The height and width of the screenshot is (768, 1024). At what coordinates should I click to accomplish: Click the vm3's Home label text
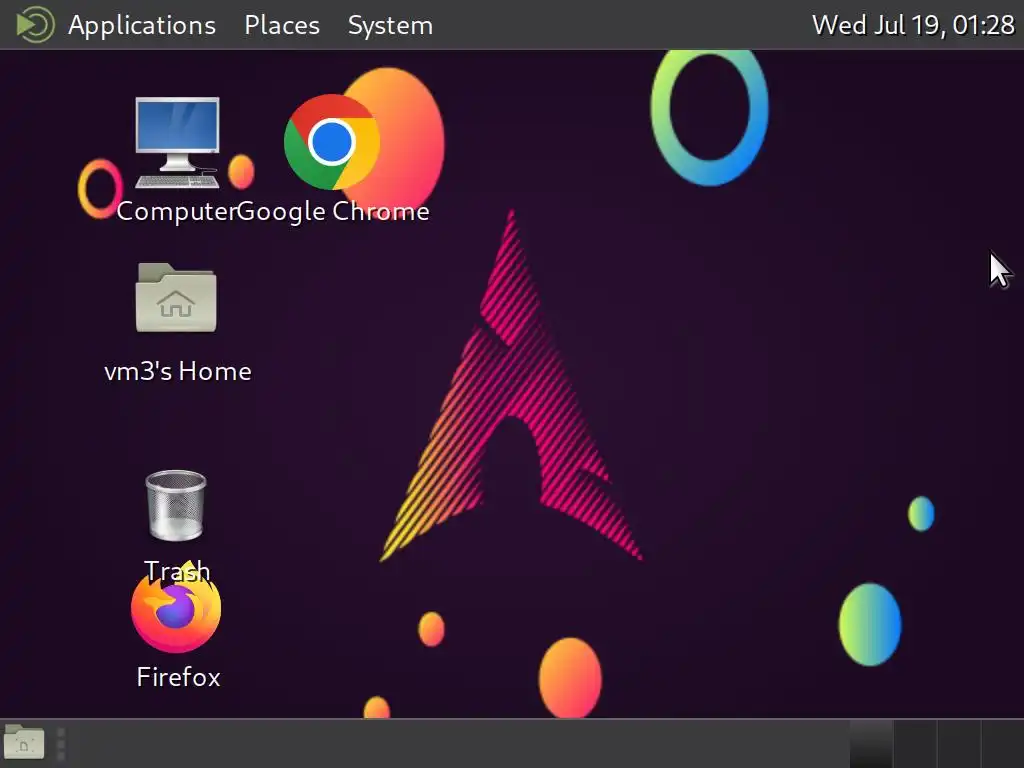click(178, 371)
